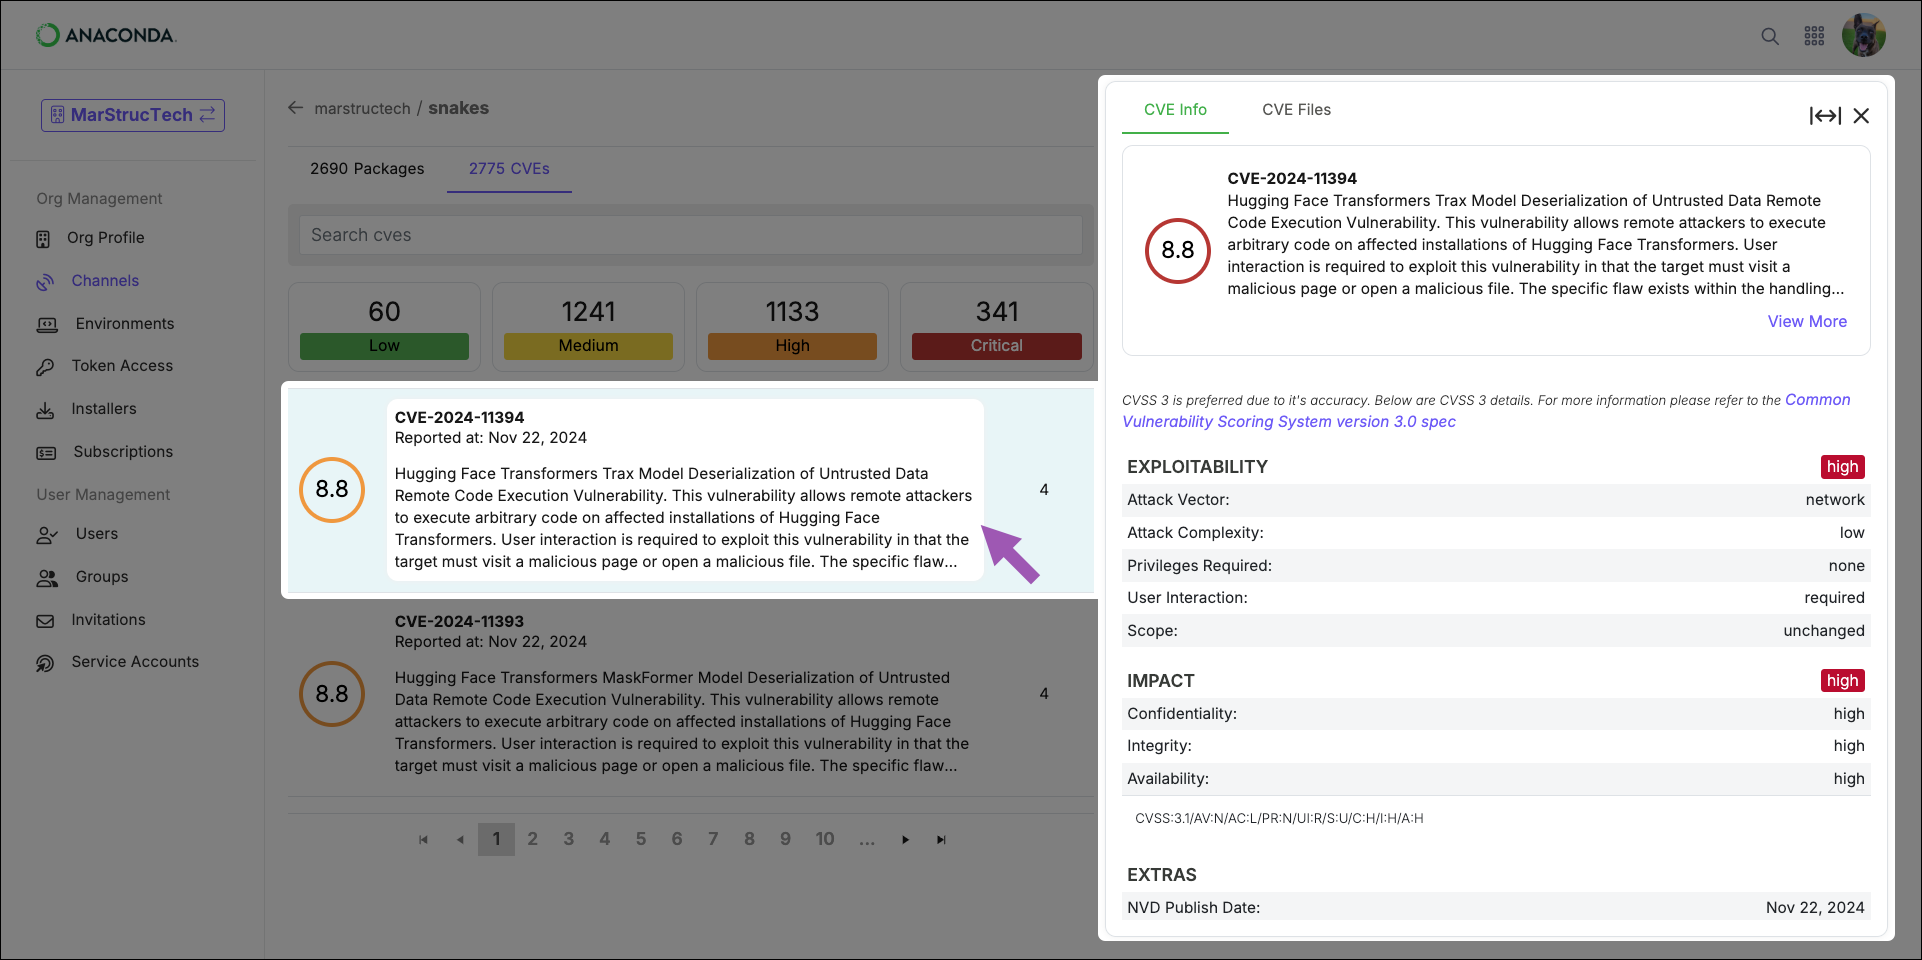
Task: Open the CVE Info tab
Action: [x=1175, y=110]
